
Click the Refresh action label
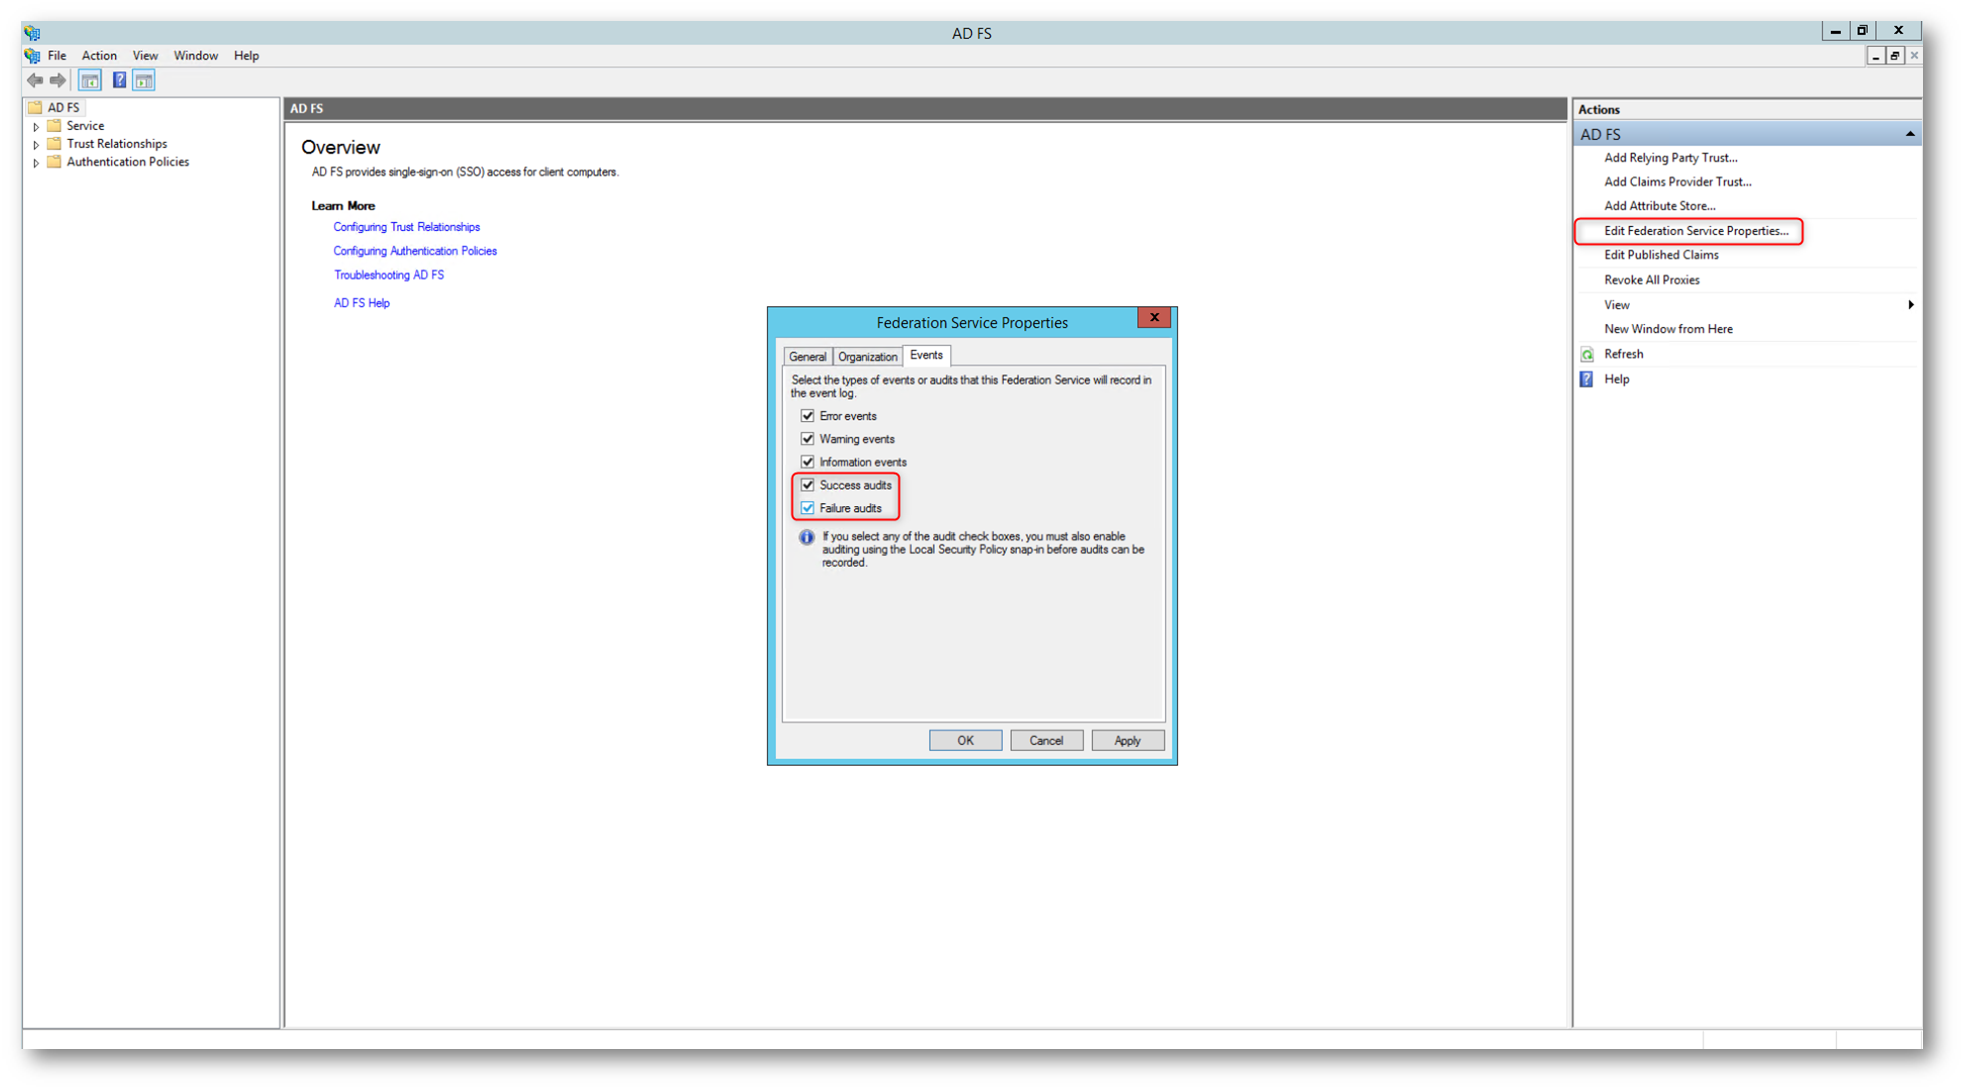[1623, 354]
